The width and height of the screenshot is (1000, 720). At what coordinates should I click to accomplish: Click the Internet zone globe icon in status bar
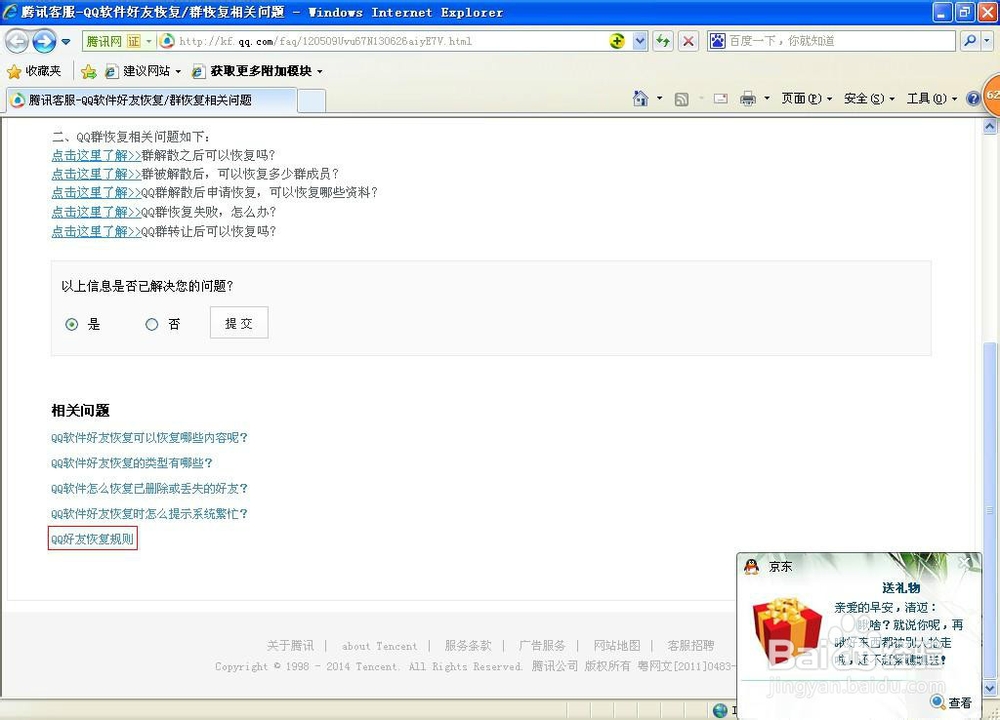pos(720,710)
